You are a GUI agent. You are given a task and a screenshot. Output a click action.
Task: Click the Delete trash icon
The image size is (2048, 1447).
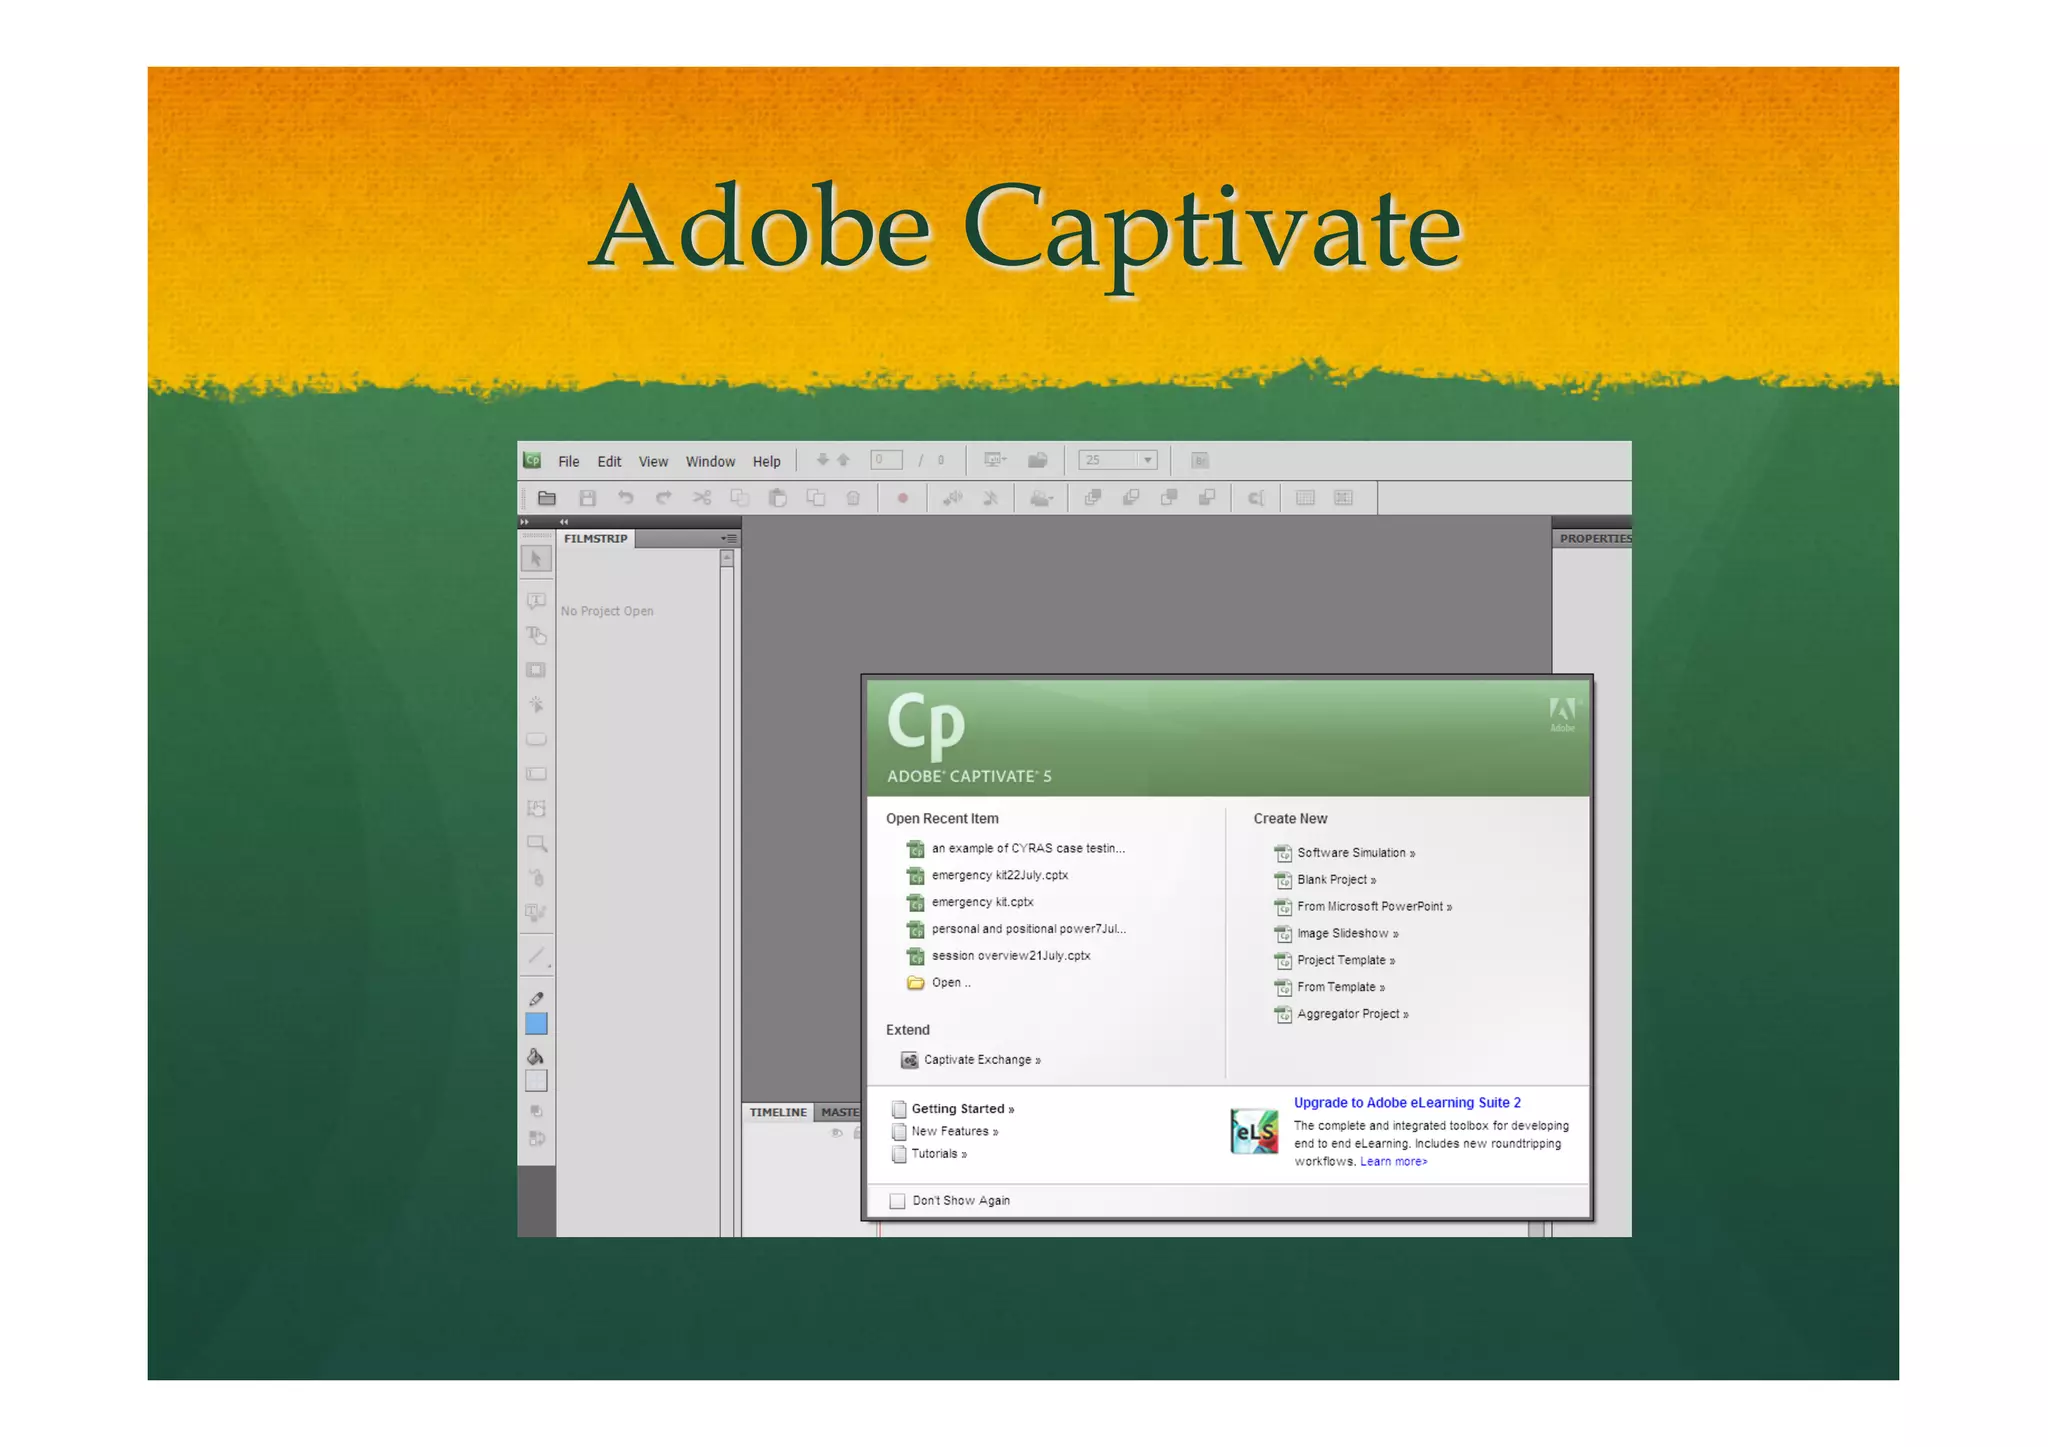click(x=853, y=498)
